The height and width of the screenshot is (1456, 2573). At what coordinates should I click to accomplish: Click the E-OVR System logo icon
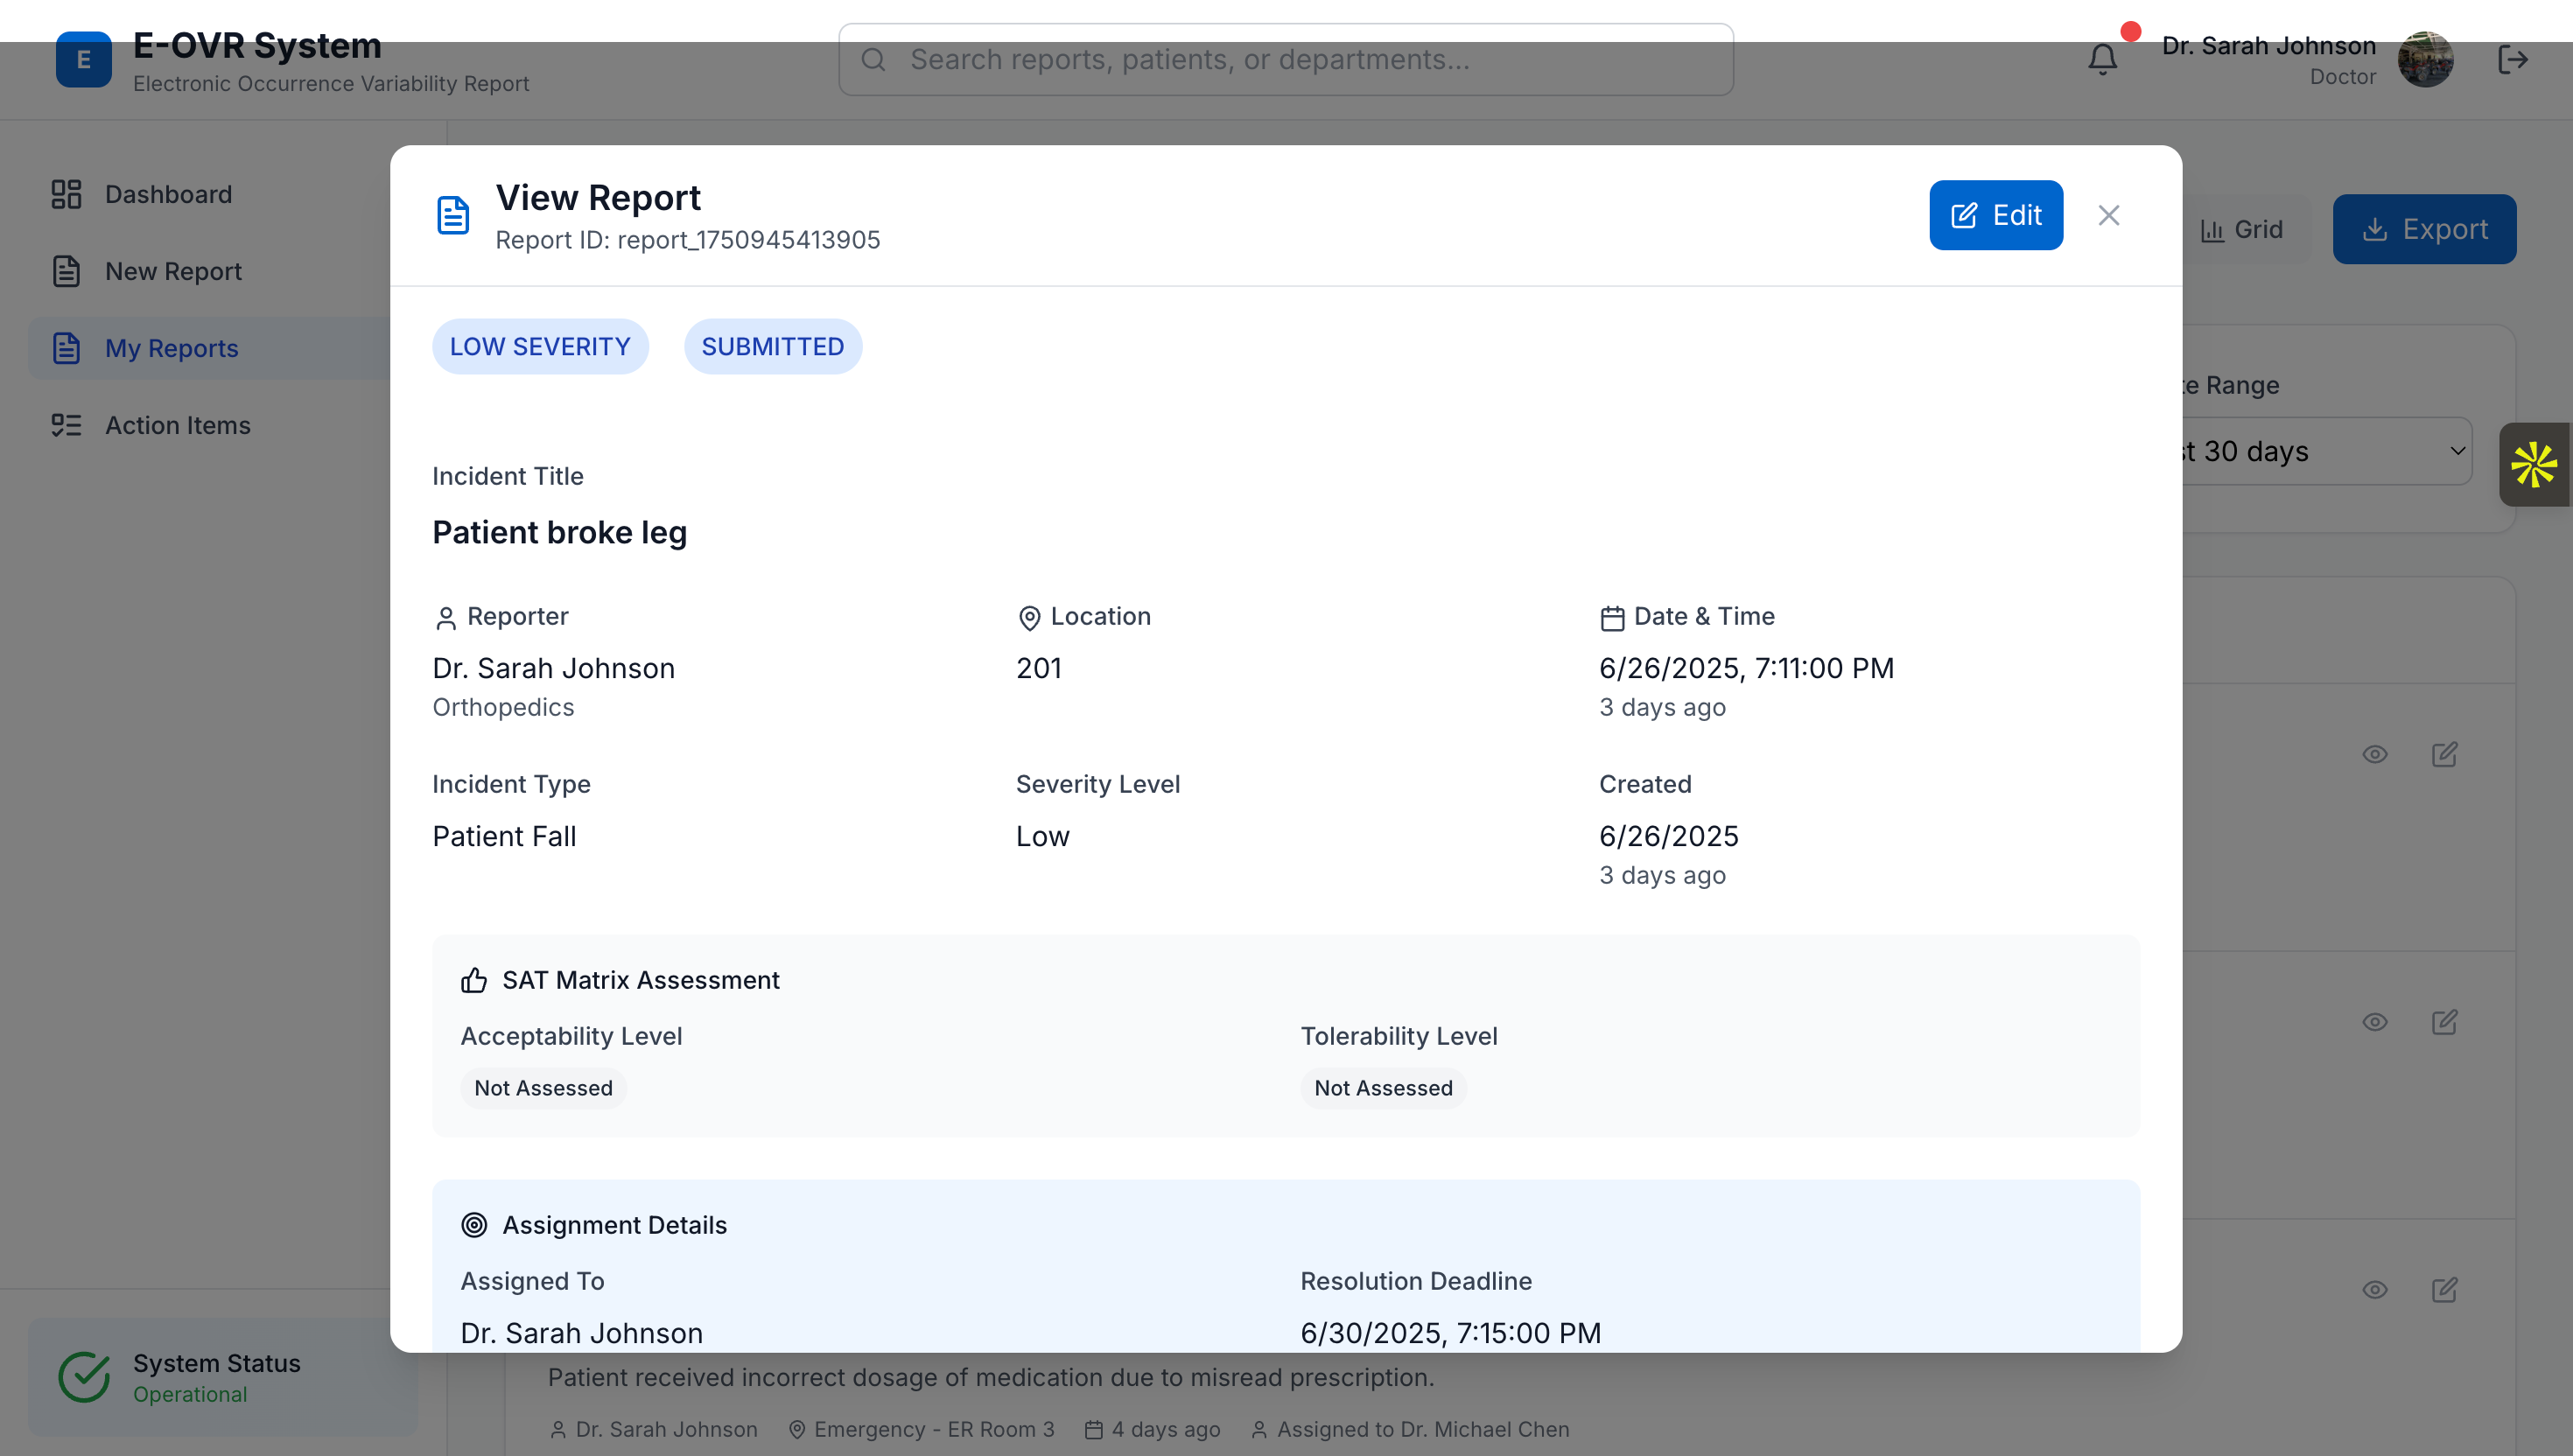83,60
